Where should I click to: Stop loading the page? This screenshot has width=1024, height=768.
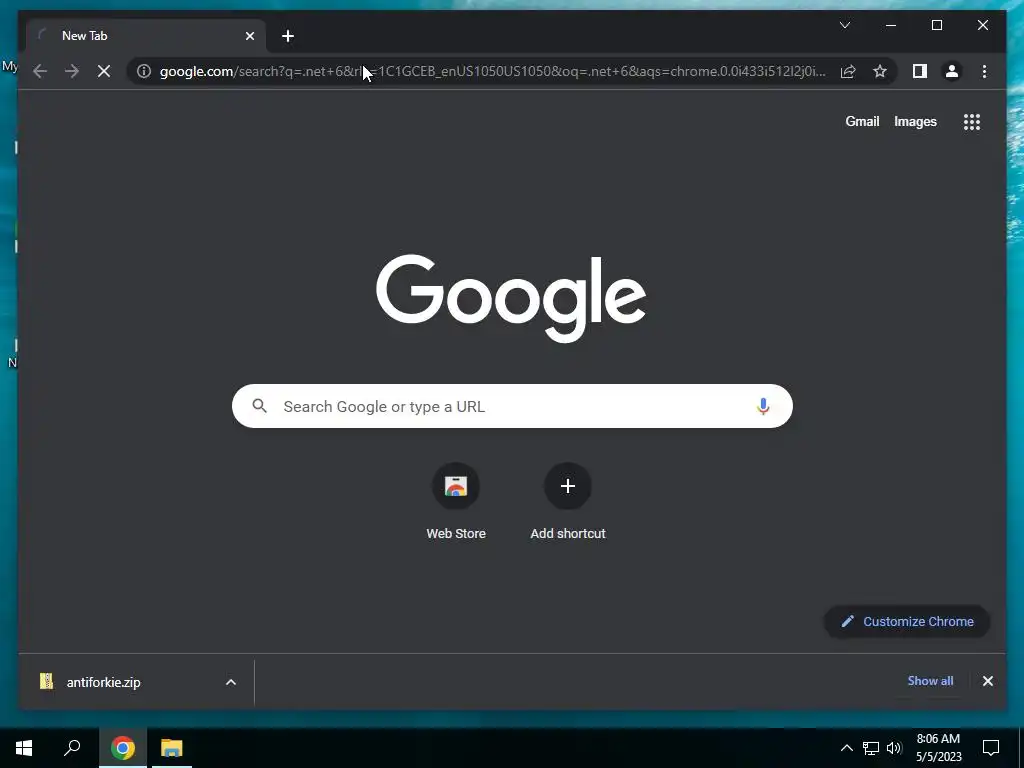click(x=104, y=71)
